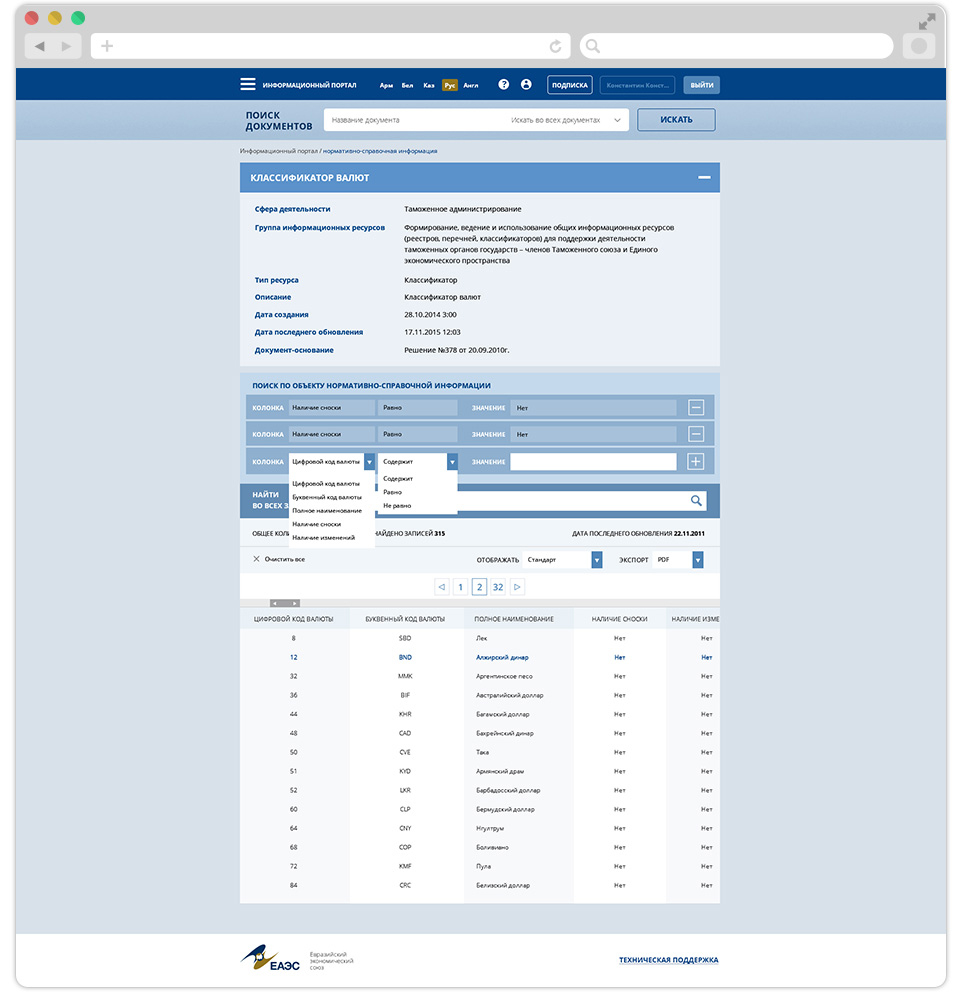Click ПОЛНОЕ НАИМЕНОВАНИЕ column header
This screenshot has width=960, height=999.
513,619
